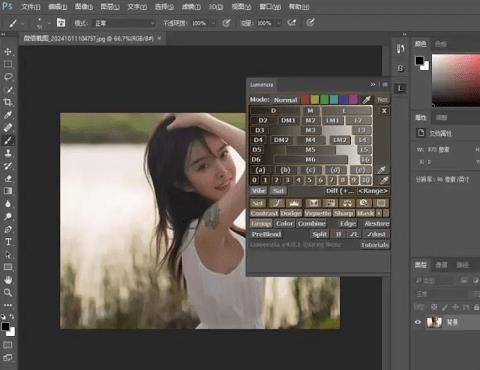Click the foreground color in Color panel
Screen dimensions: 480x370
pyautogui.click(x=419, y=60)
